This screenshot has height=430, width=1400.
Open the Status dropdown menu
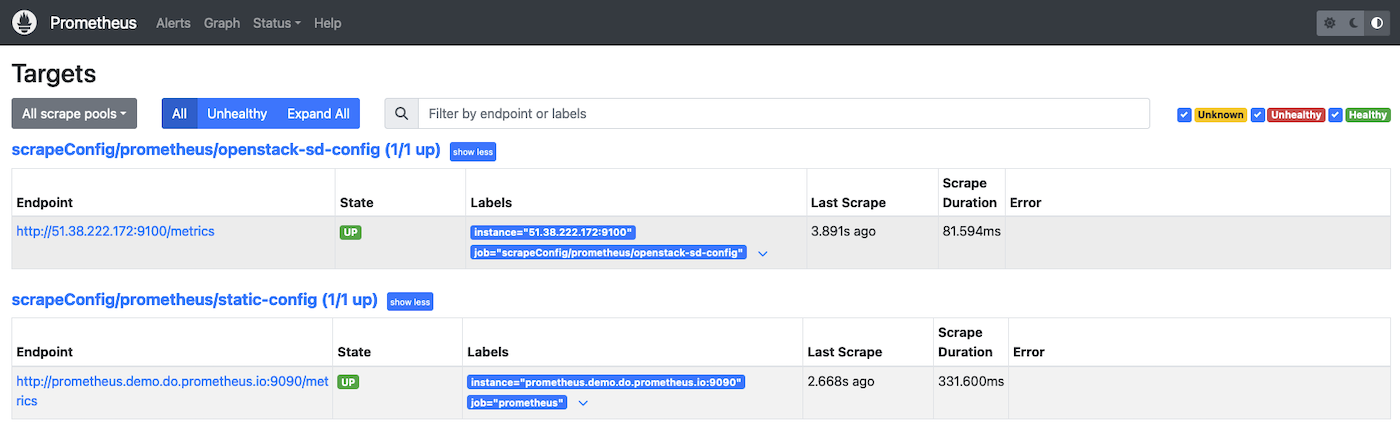276,23
